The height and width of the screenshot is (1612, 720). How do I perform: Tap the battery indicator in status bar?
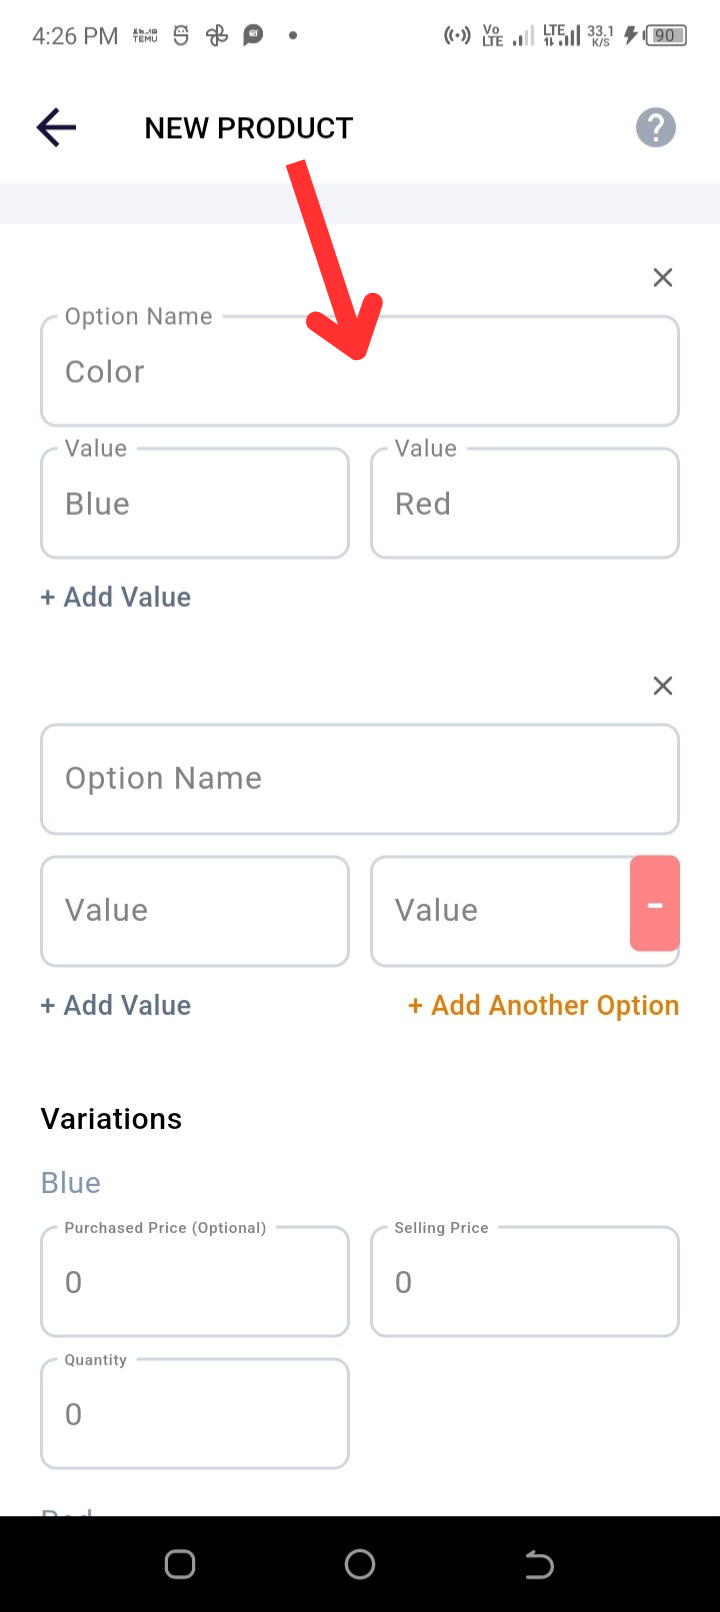click(x=666, y=36)
